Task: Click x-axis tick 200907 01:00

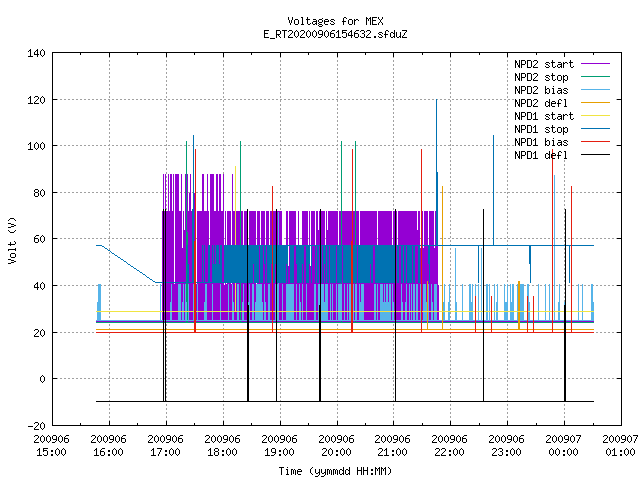Action: coord(620,445)
